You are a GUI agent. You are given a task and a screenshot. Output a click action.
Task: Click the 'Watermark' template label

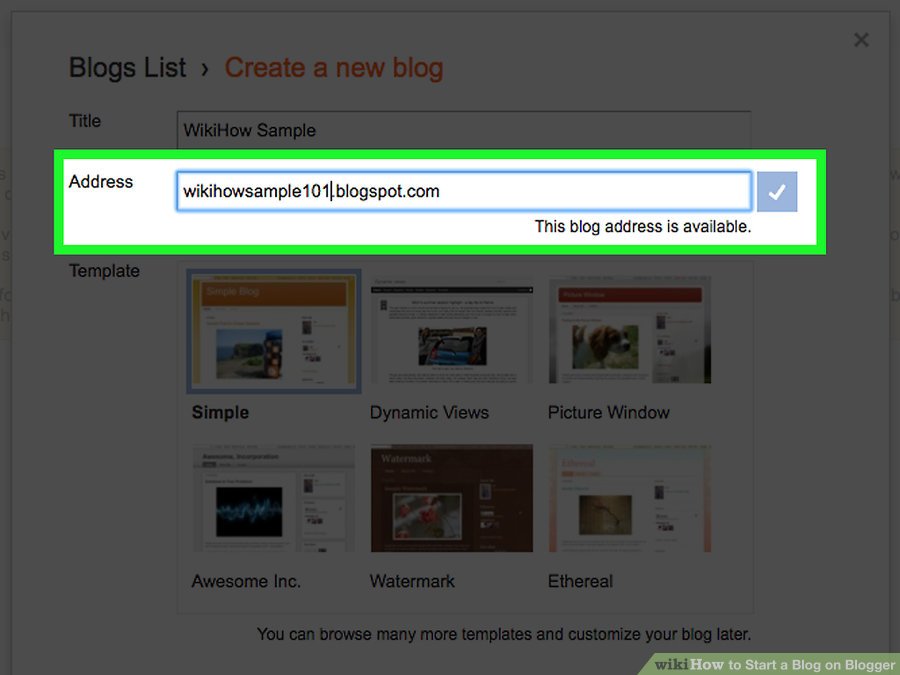pos(412,581)
